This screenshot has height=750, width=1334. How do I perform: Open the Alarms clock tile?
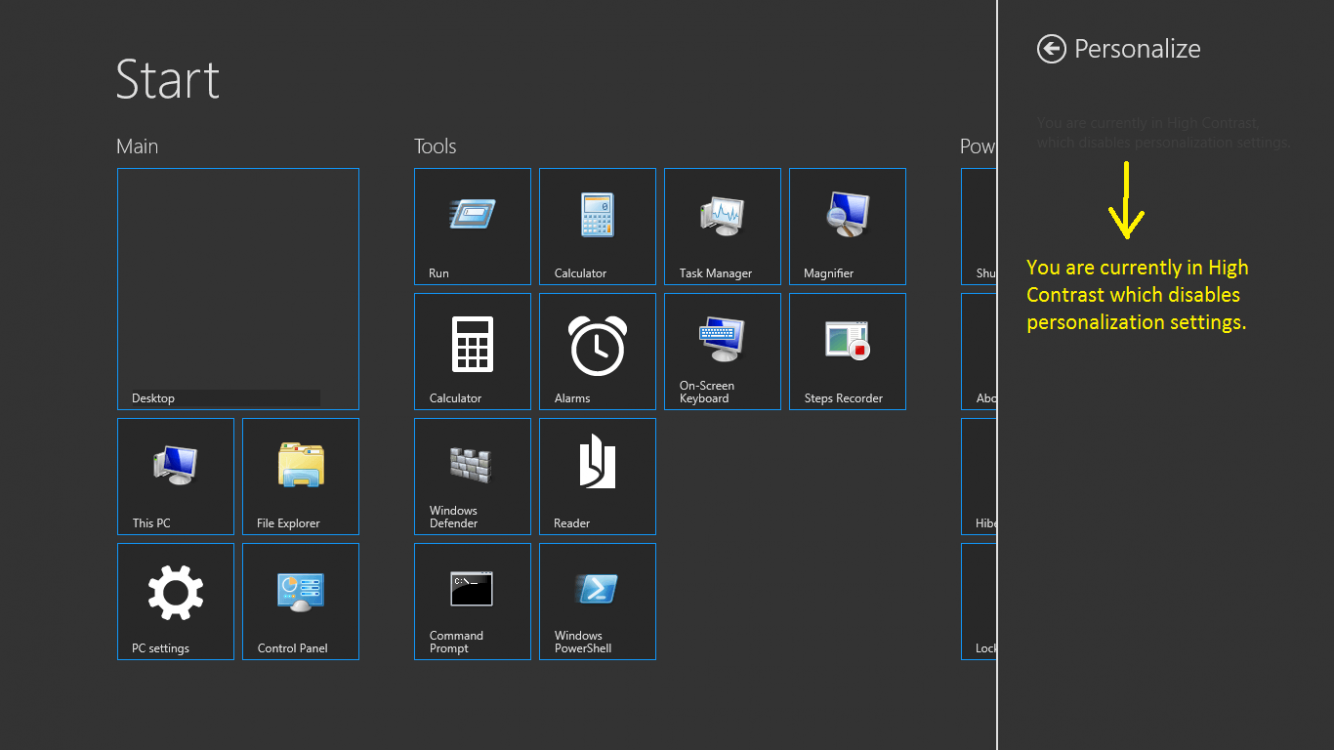pos(597,352)
